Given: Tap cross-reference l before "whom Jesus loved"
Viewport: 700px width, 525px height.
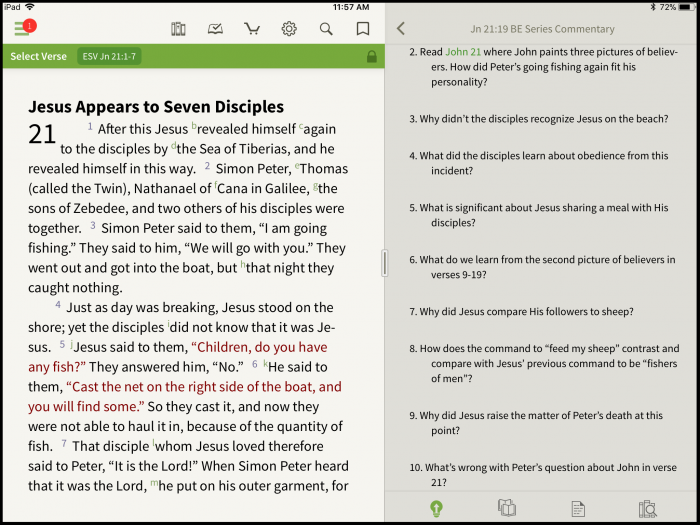Looking at the screenshot, I should click(154, 443).
